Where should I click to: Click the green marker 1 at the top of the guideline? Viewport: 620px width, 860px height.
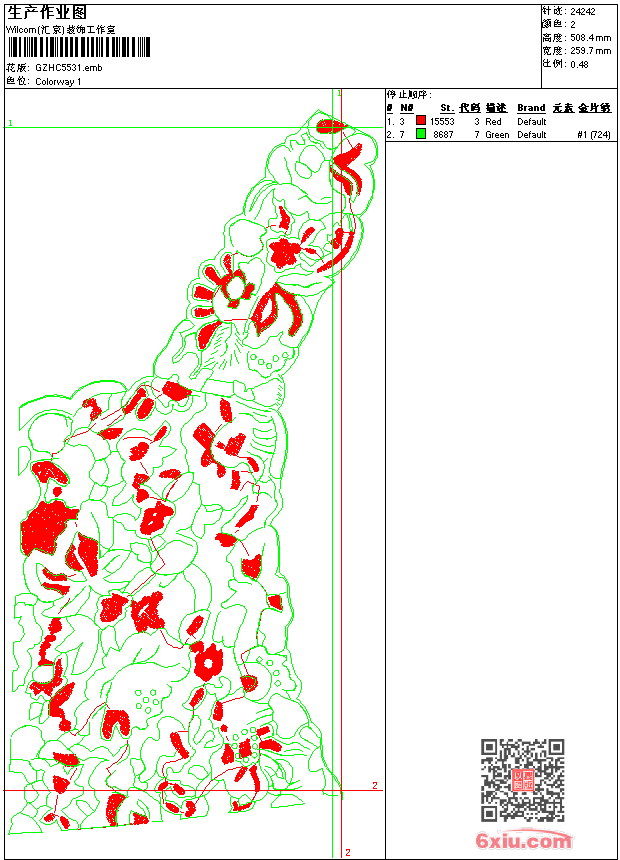tap(339, 93)
